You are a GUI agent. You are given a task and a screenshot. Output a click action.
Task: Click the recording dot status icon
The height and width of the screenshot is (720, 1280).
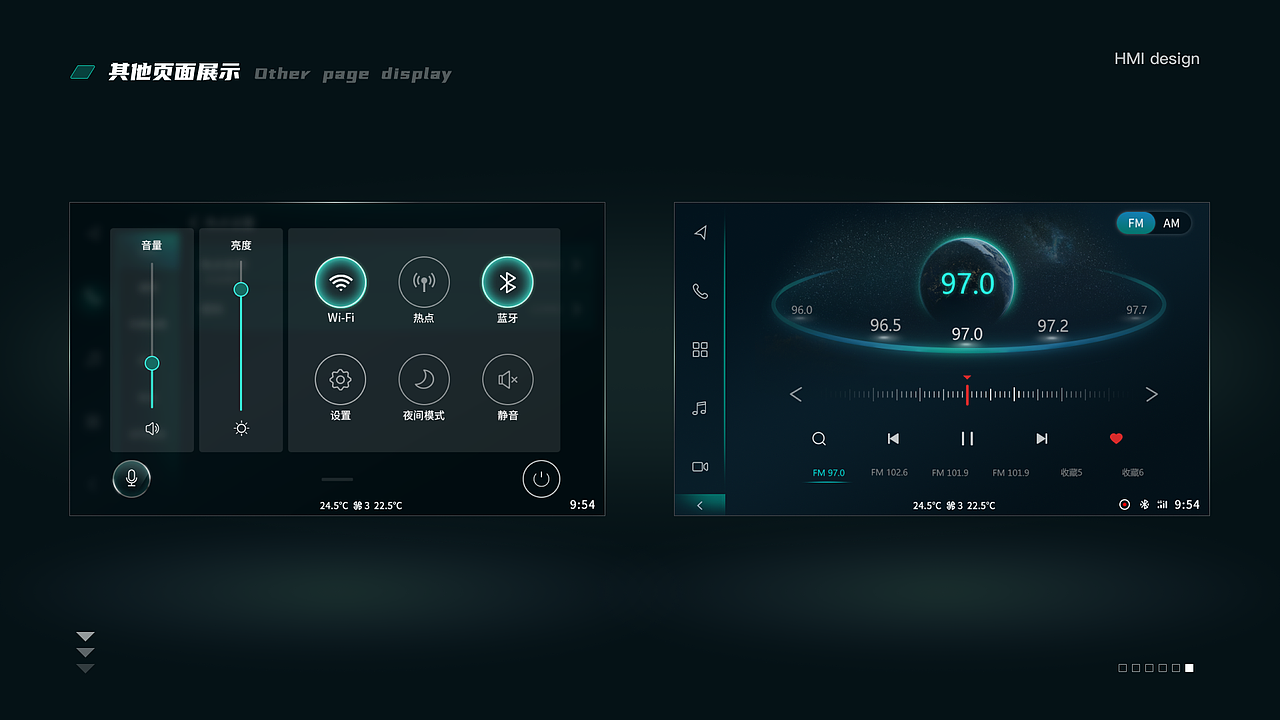click(1124, 505)
